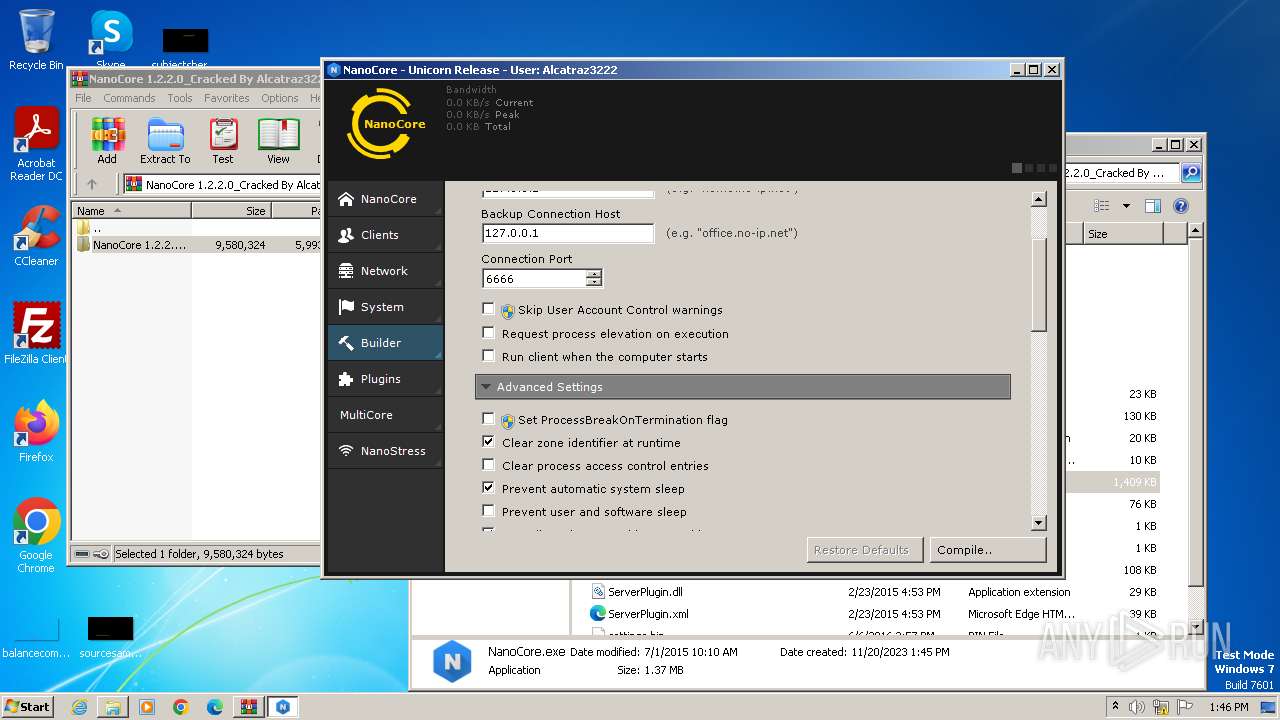The width and height of the screenshot is (1280, 720).
Task: Open Microsoft Edge from the taskbar
Action: 215,707
